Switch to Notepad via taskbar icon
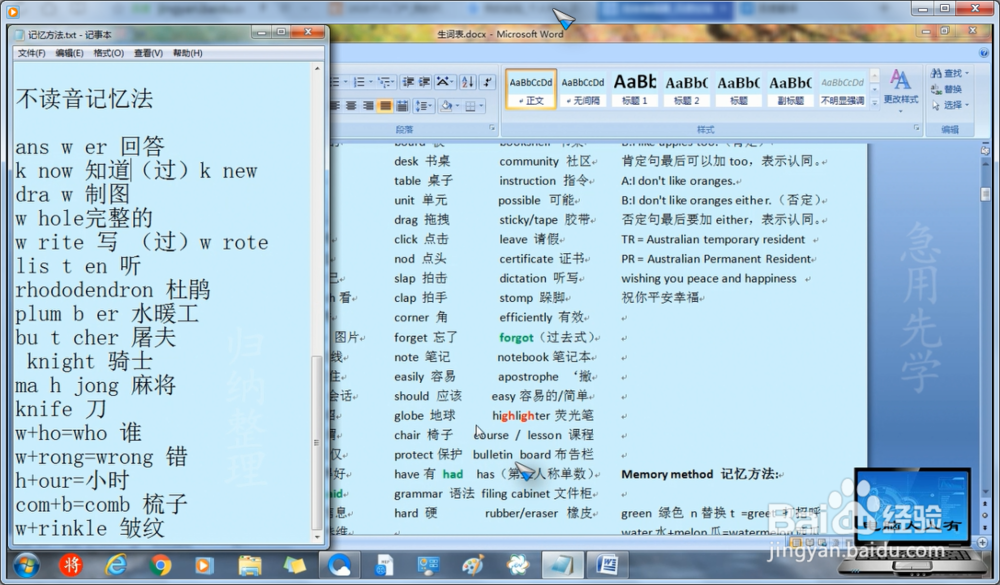Screen dimensions: 1000x585 coord(562,565)
